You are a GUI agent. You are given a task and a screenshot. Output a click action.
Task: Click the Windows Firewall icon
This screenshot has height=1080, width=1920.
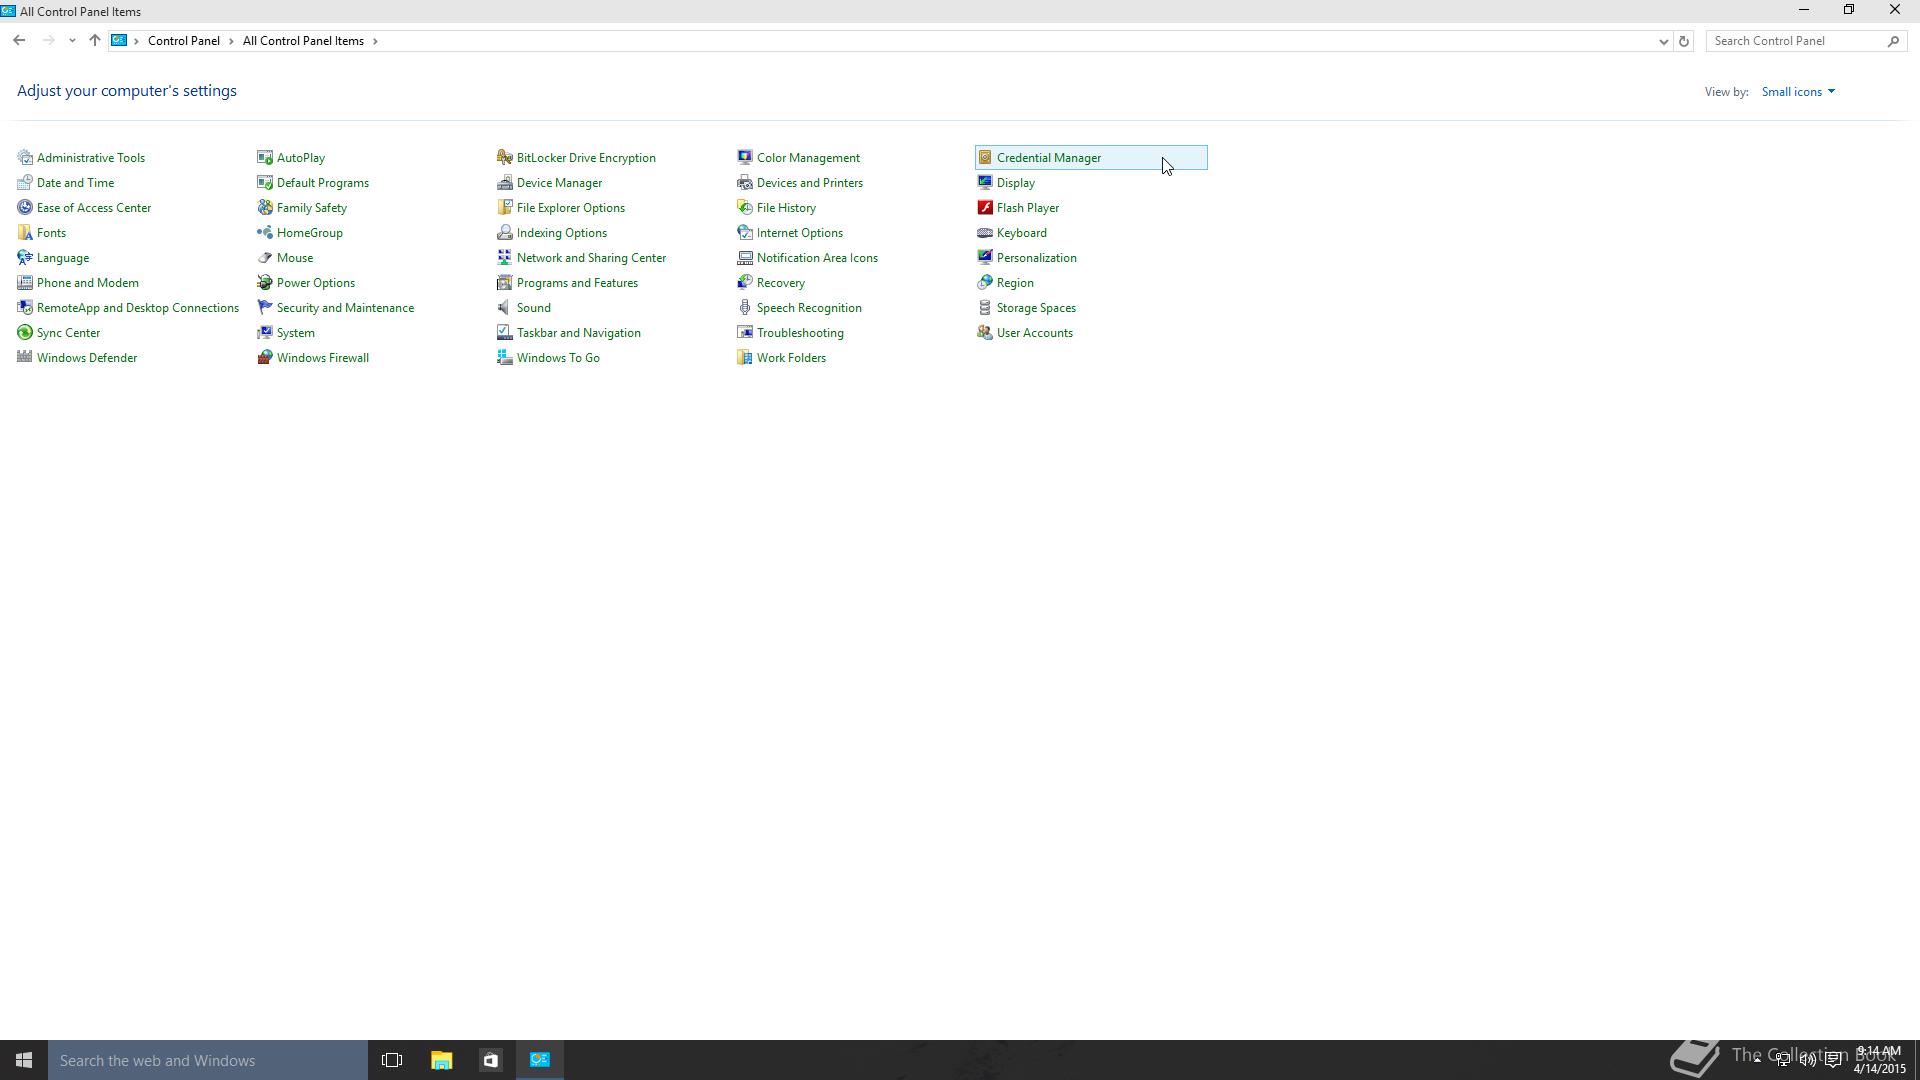[265, 358]
